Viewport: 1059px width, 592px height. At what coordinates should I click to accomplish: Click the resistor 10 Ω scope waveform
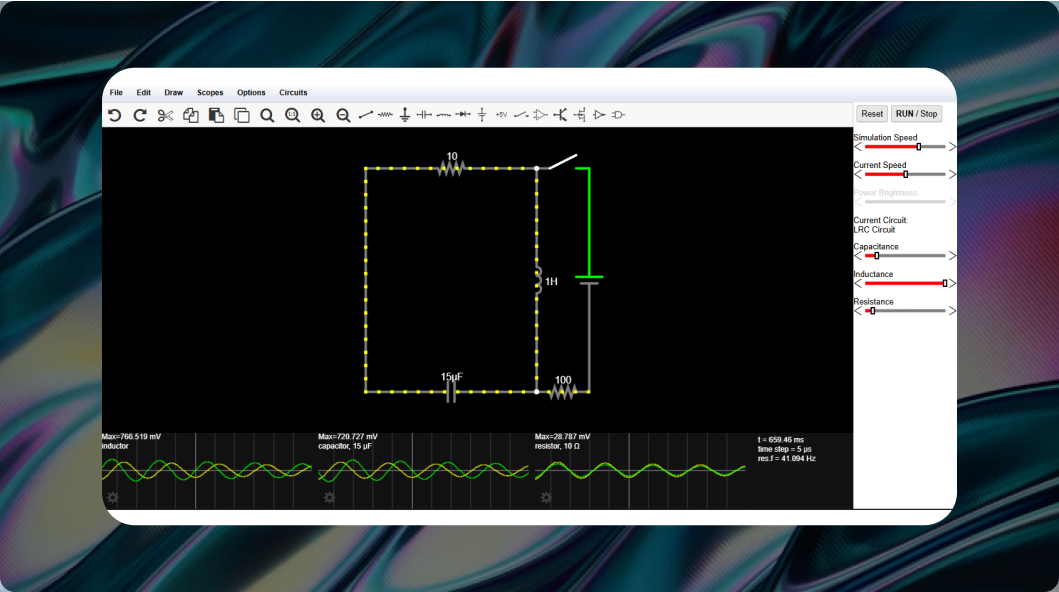[640, 470]
